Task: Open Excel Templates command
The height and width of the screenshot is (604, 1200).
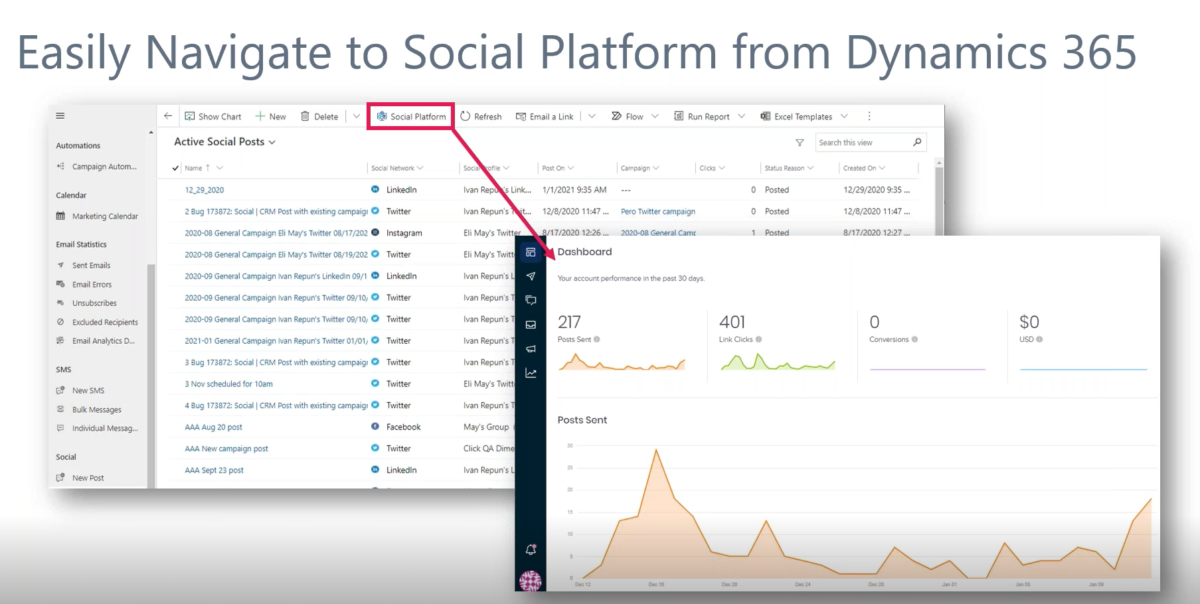Action: pos(797,116)
